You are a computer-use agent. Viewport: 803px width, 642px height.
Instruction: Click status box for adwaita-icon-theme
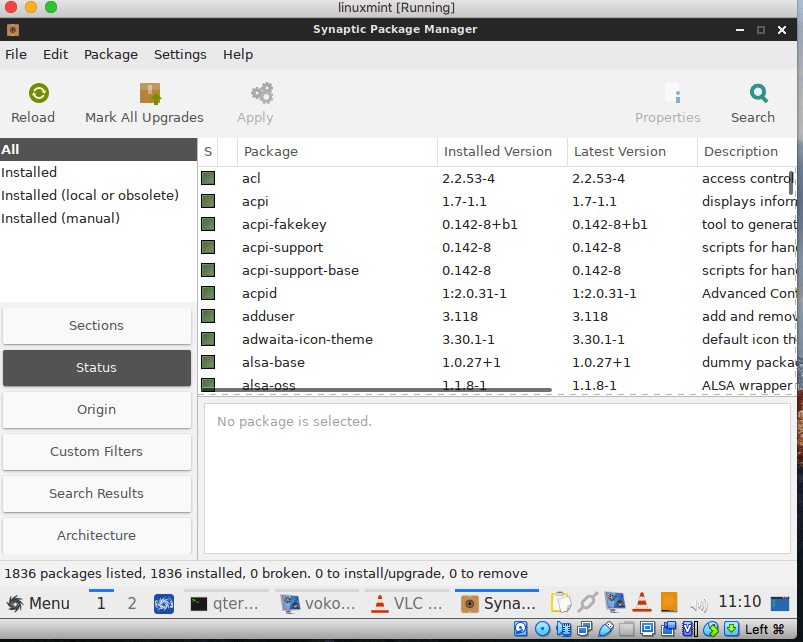[x=208, y=339]
